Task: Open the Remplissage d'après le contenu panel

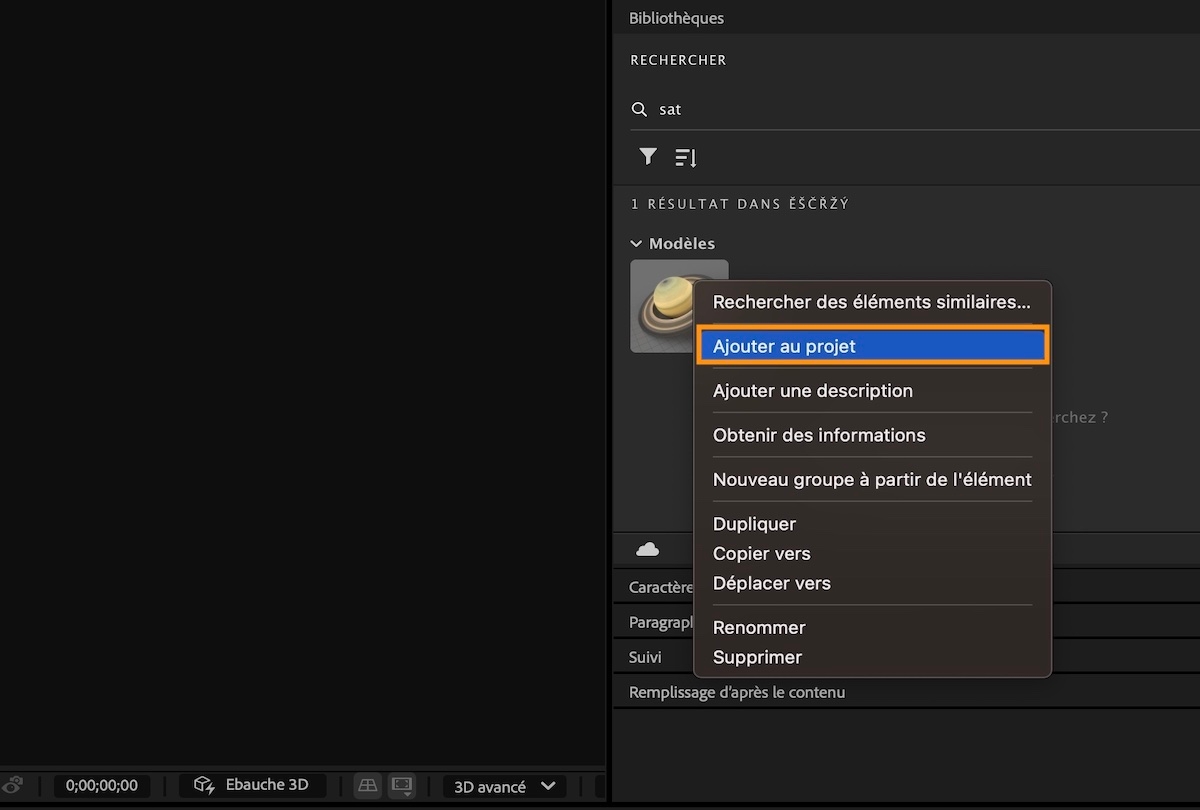Action: click(736, 691)
